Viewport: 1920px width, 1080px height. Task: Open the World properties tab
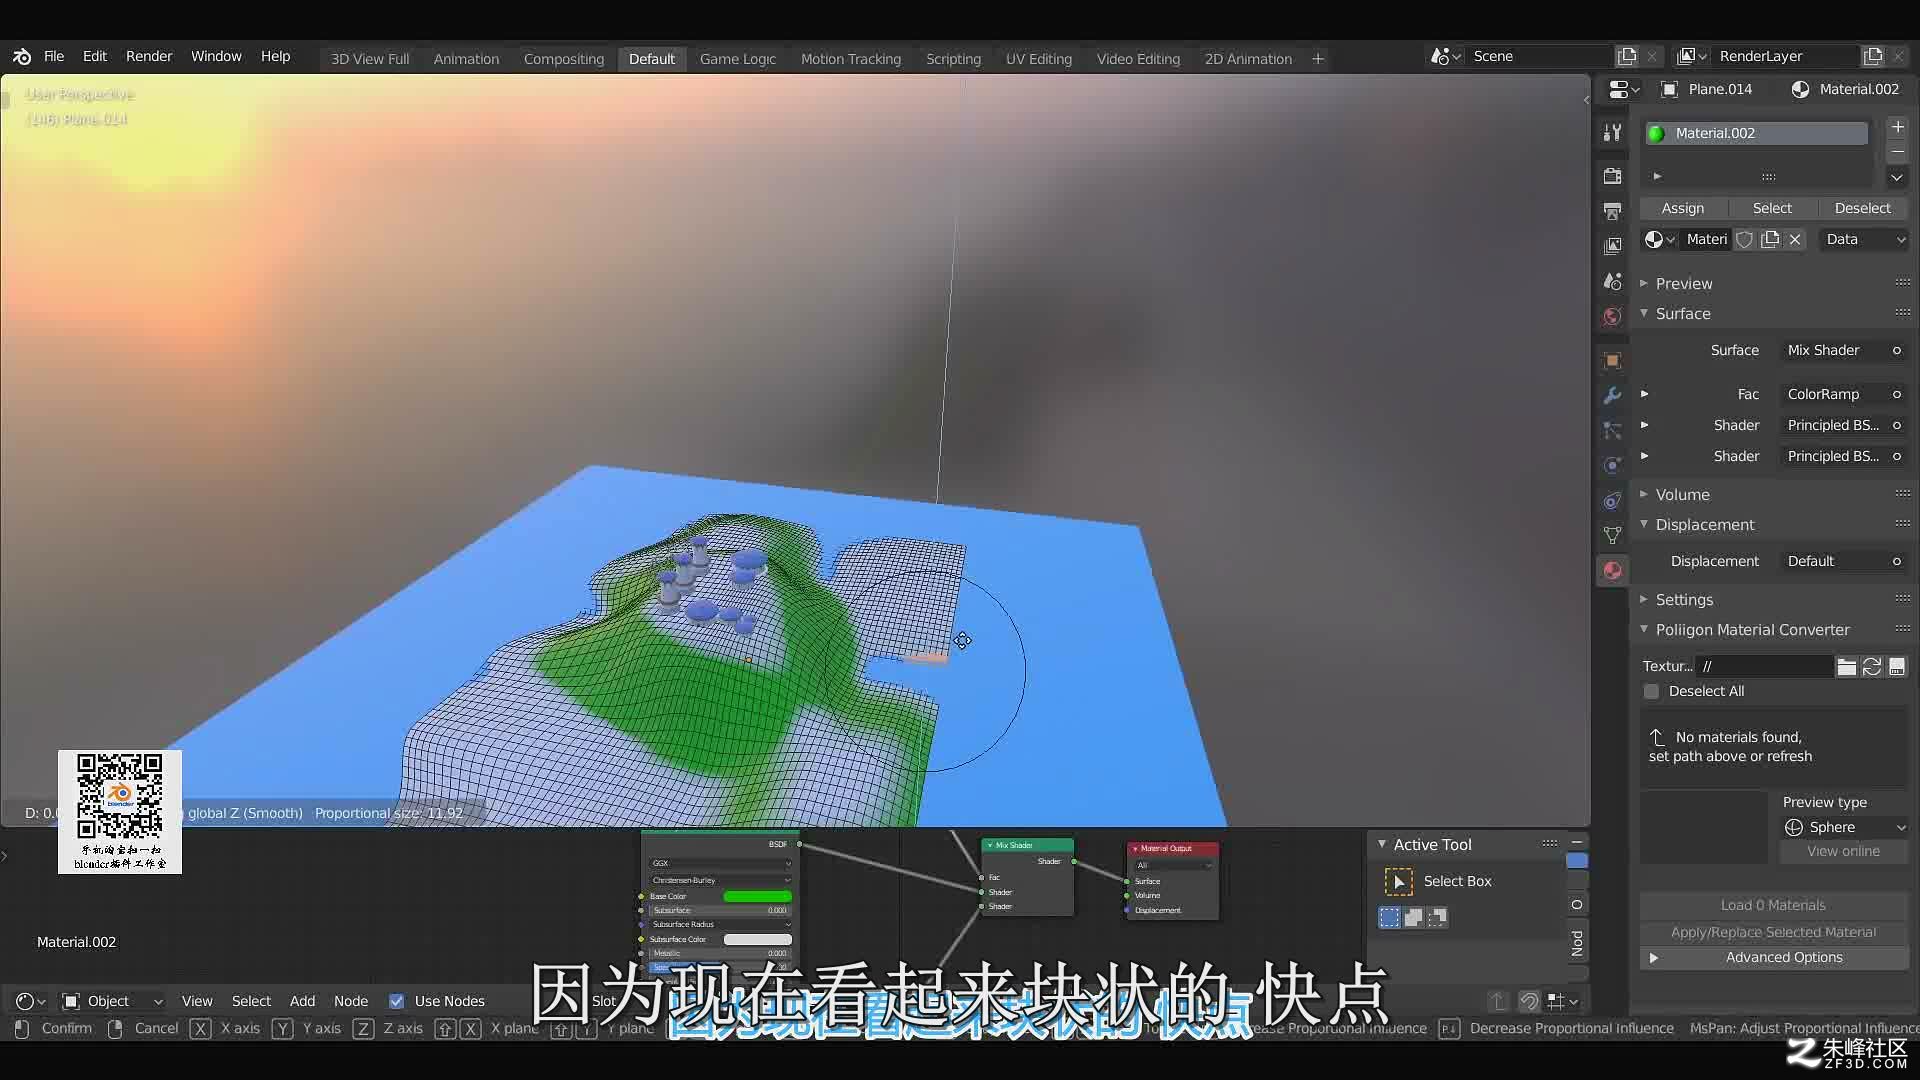pos(1612,317)
